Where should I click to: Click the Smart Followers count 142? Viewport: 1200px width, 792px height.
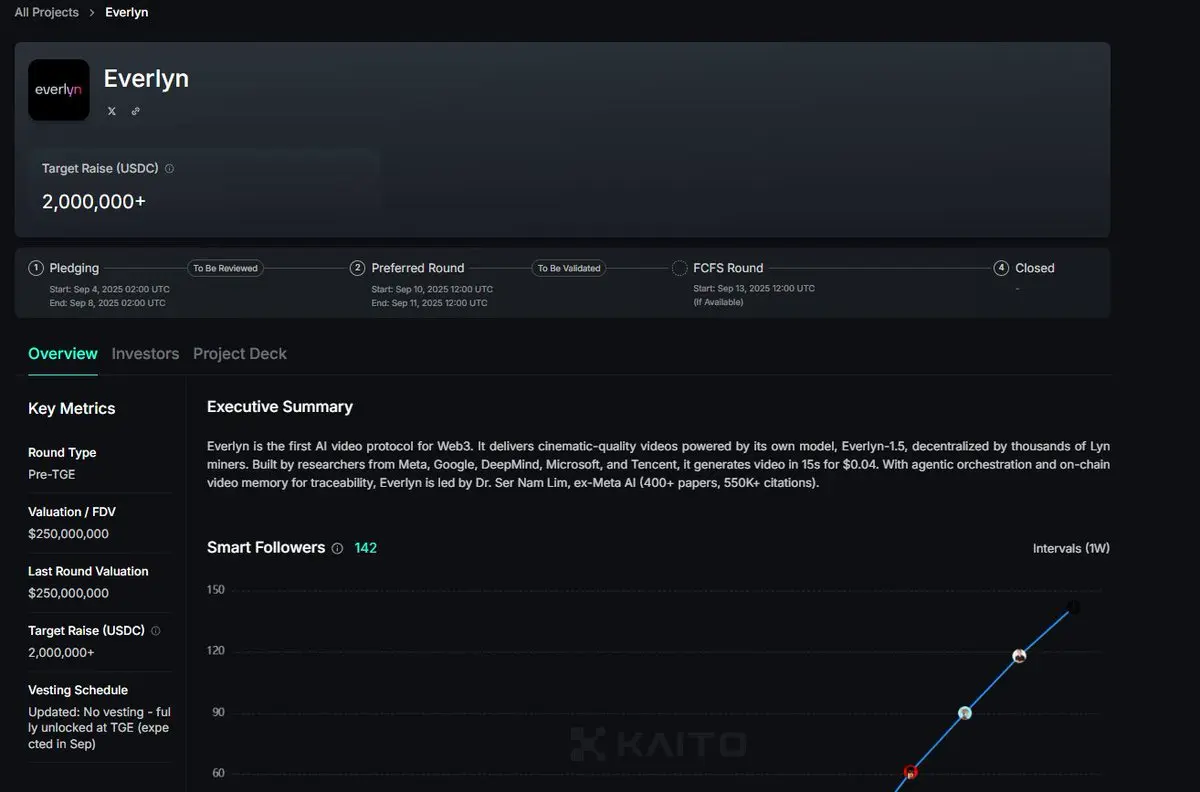[x=366, y=548]
